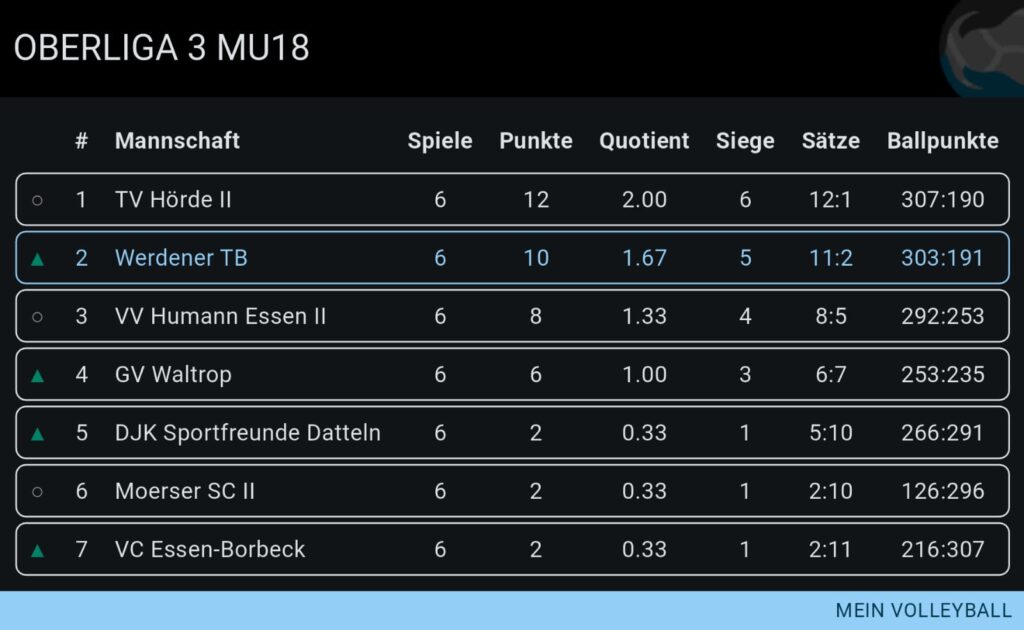Viewport: 1024px width, 630px height.
Task: Click the Siege column header
Action: [x=745, y=141]
